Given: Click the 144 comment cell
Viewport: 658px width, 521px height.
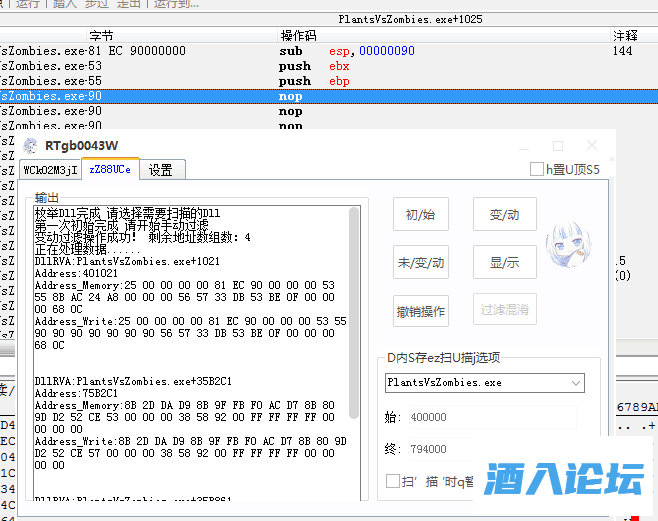Looking at the screenshot, I should [622, 51].
